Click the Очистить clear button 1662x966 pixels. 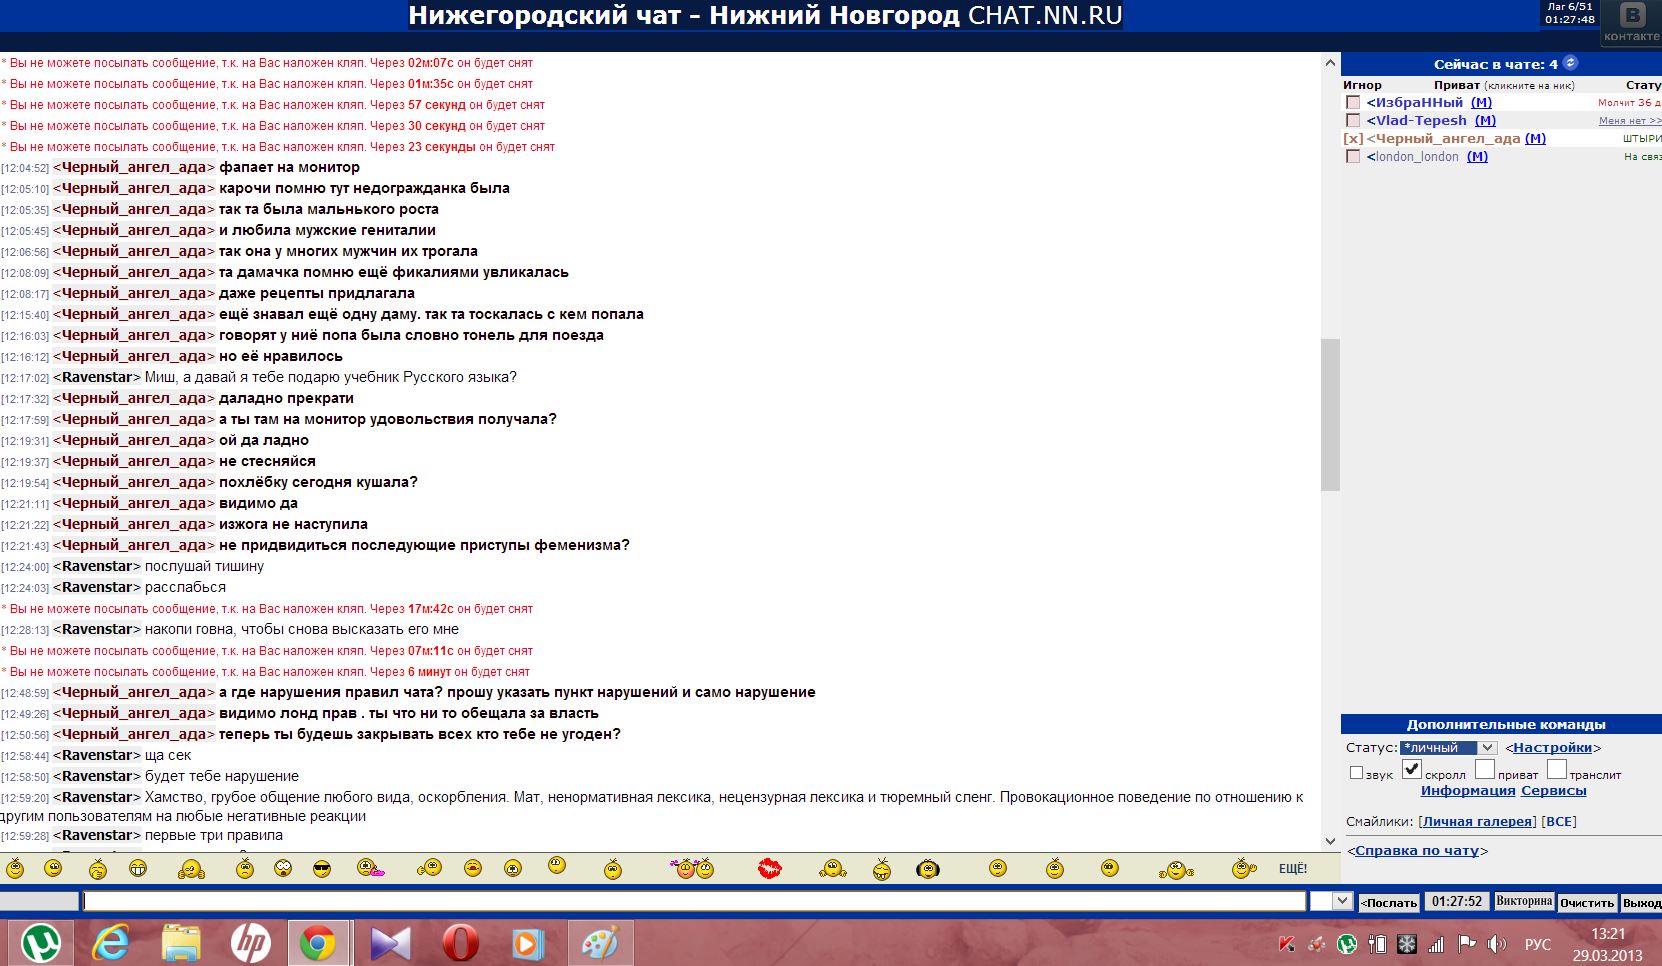tap(1587, 902)
